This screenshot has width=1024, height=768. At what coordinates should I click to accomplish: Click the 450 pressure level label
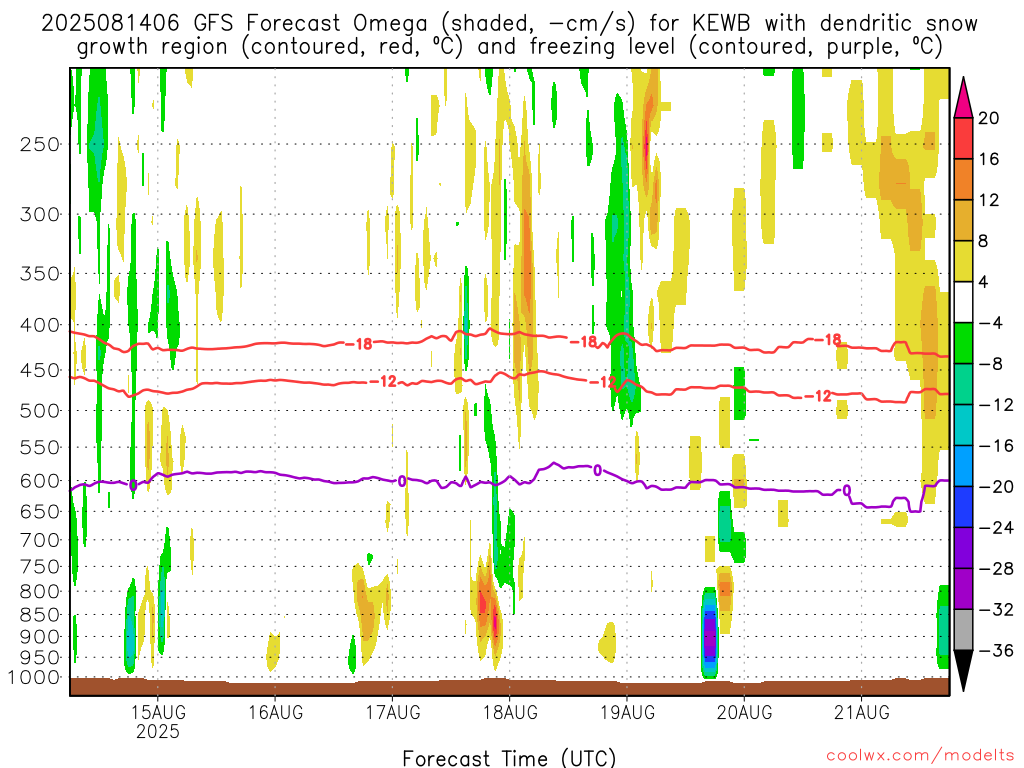tap(40, 370)
